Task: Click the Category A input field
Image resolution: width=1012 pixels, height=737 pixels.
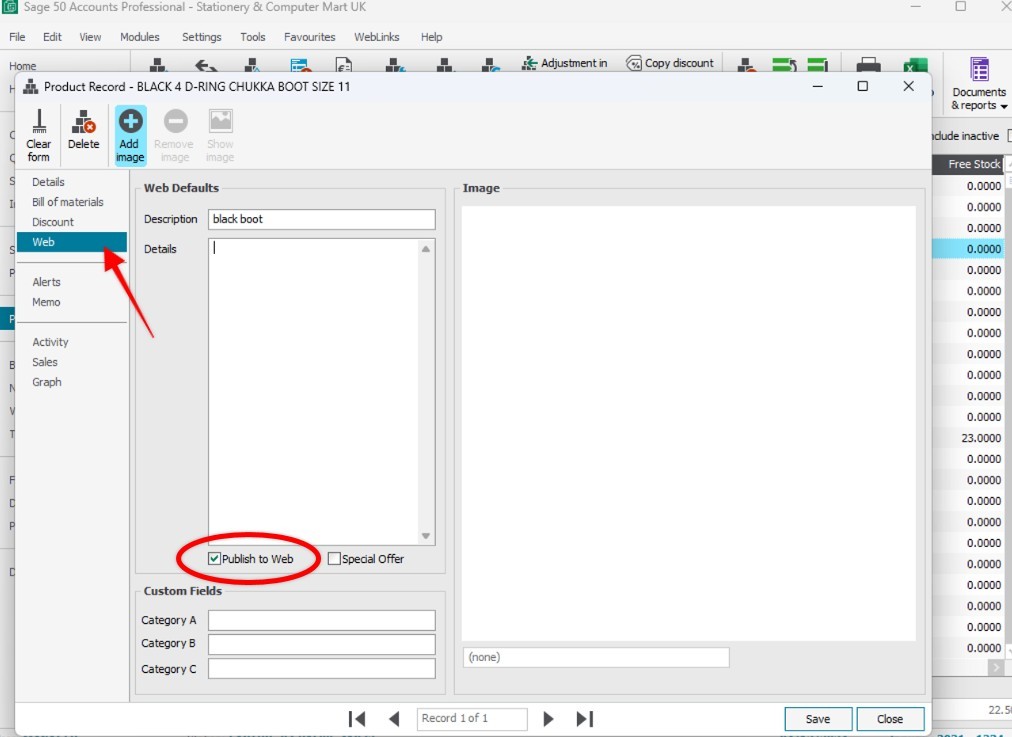Action: click(x=321, y=620)
